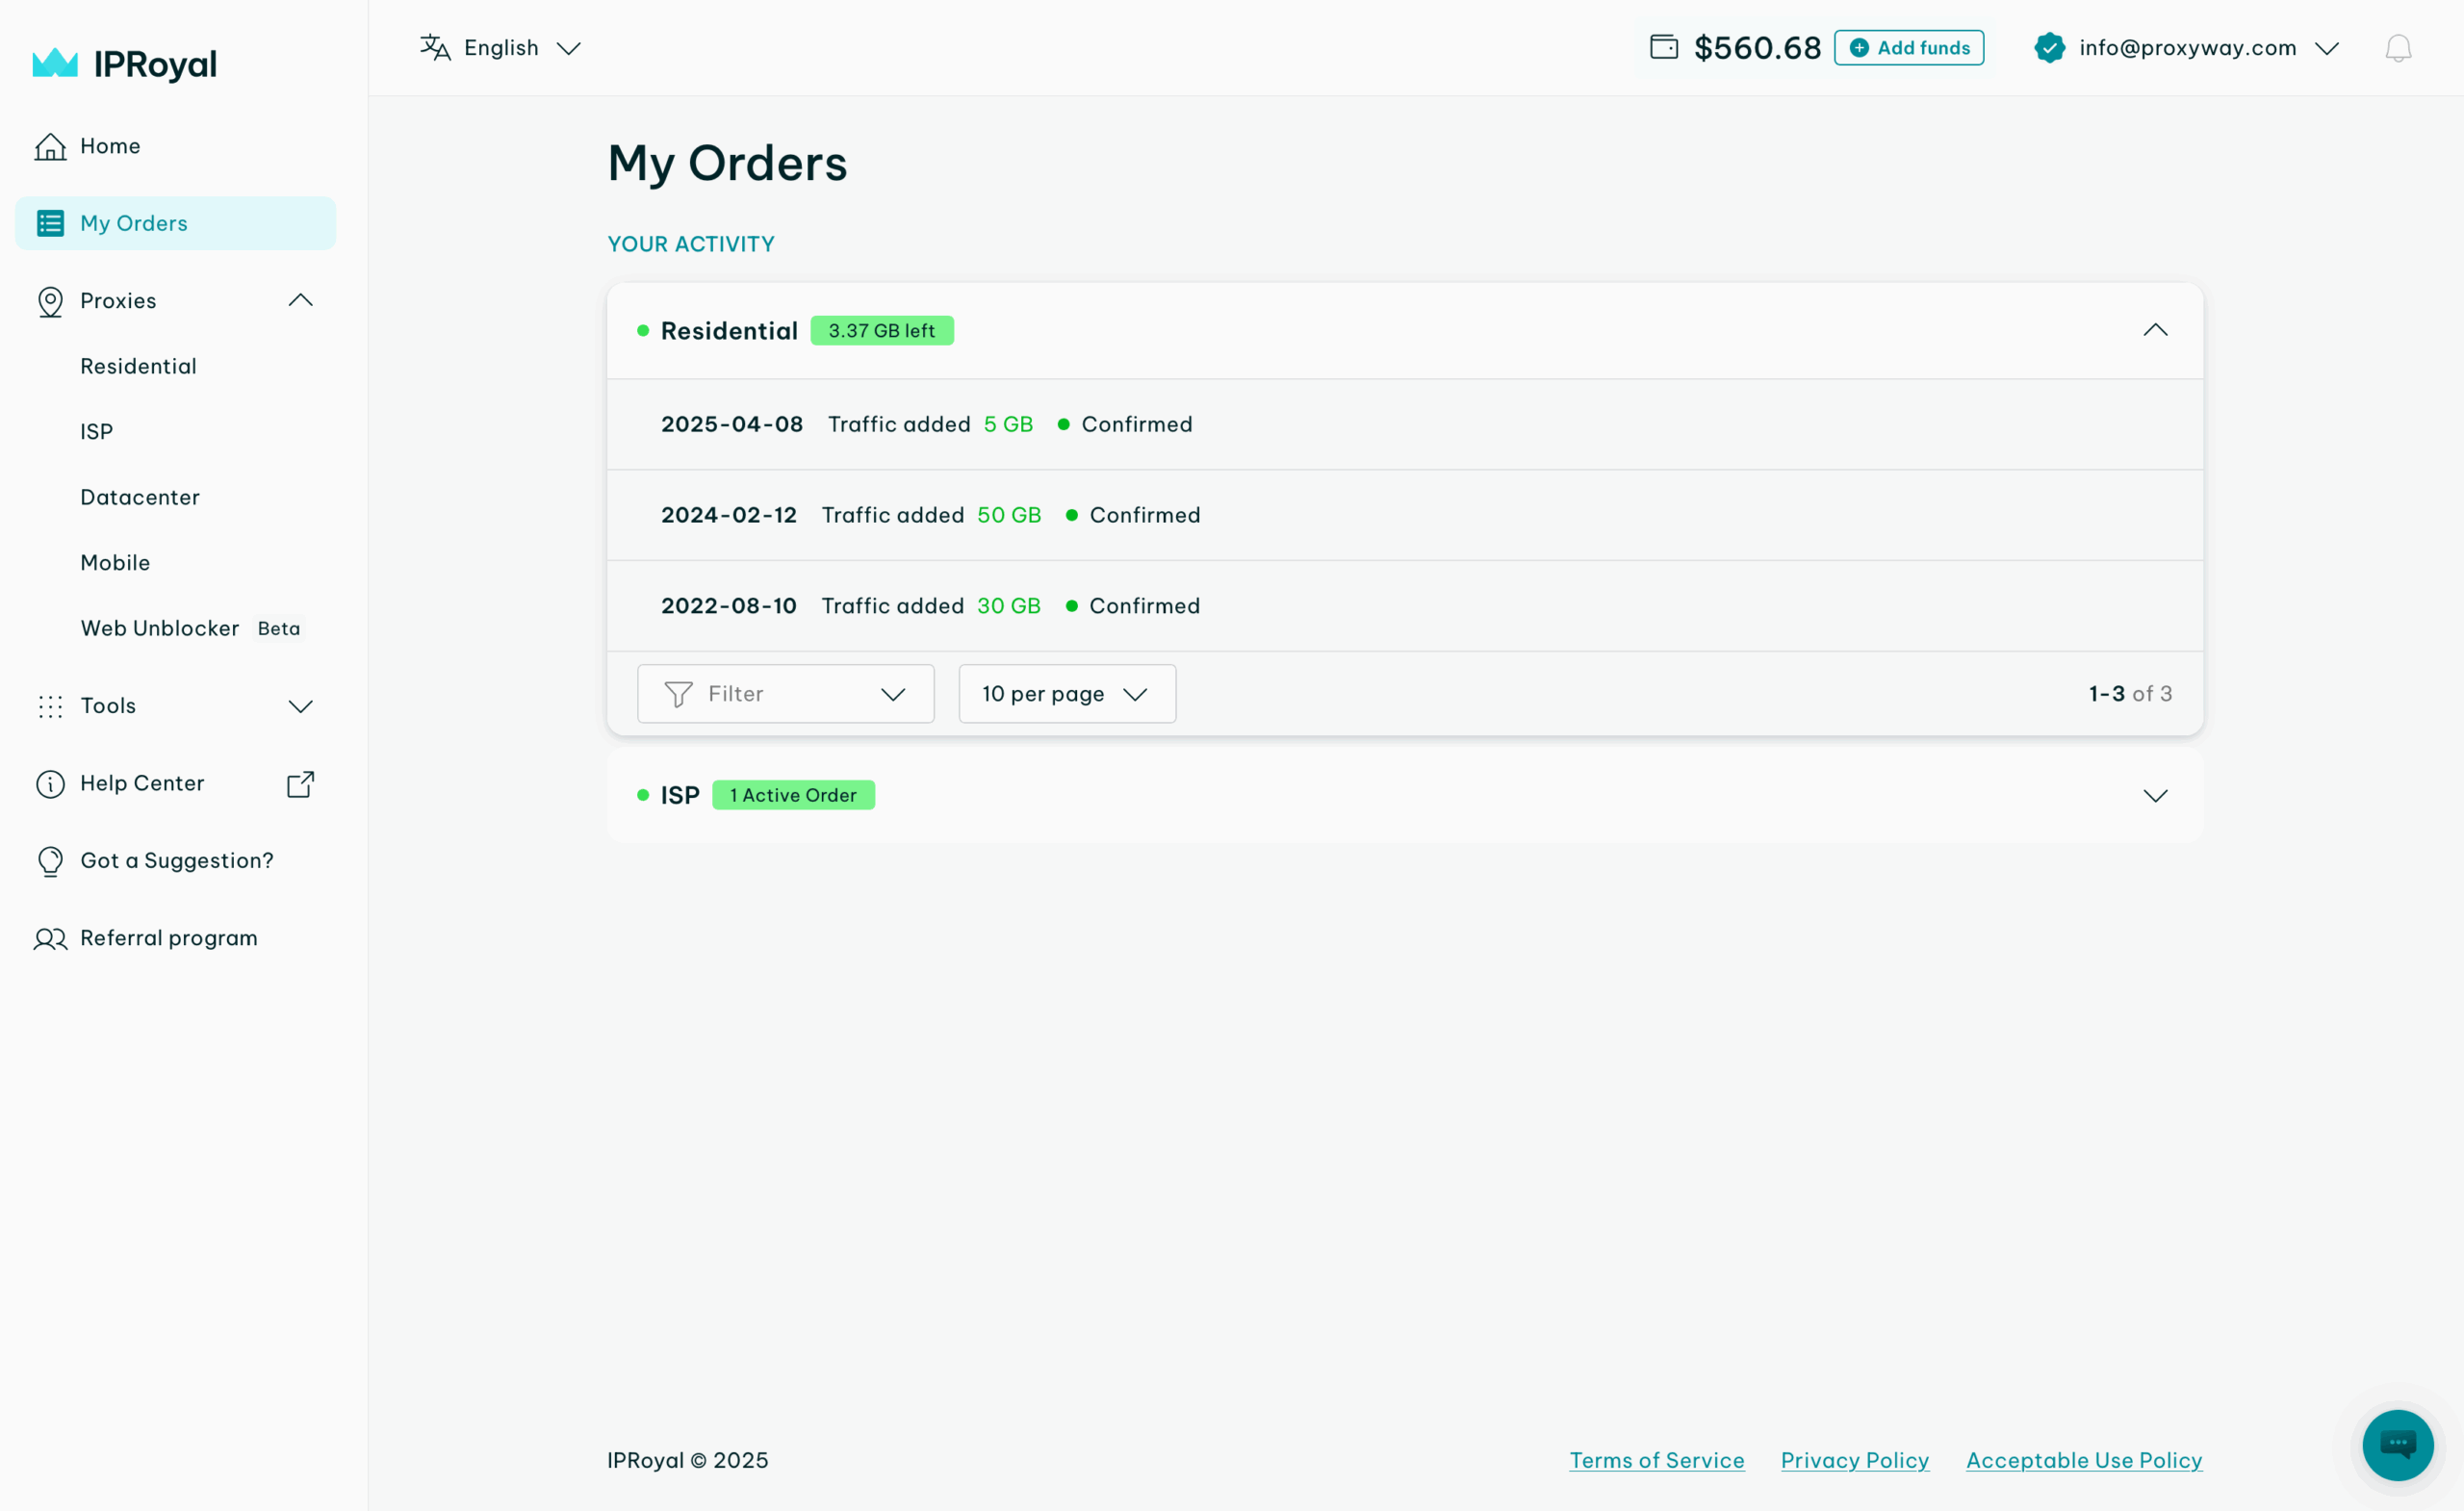Viewport: 2464px width, 1511px height.
Task: Collapse the Proxies sidebar section
Action: click(x=301, y=300)
